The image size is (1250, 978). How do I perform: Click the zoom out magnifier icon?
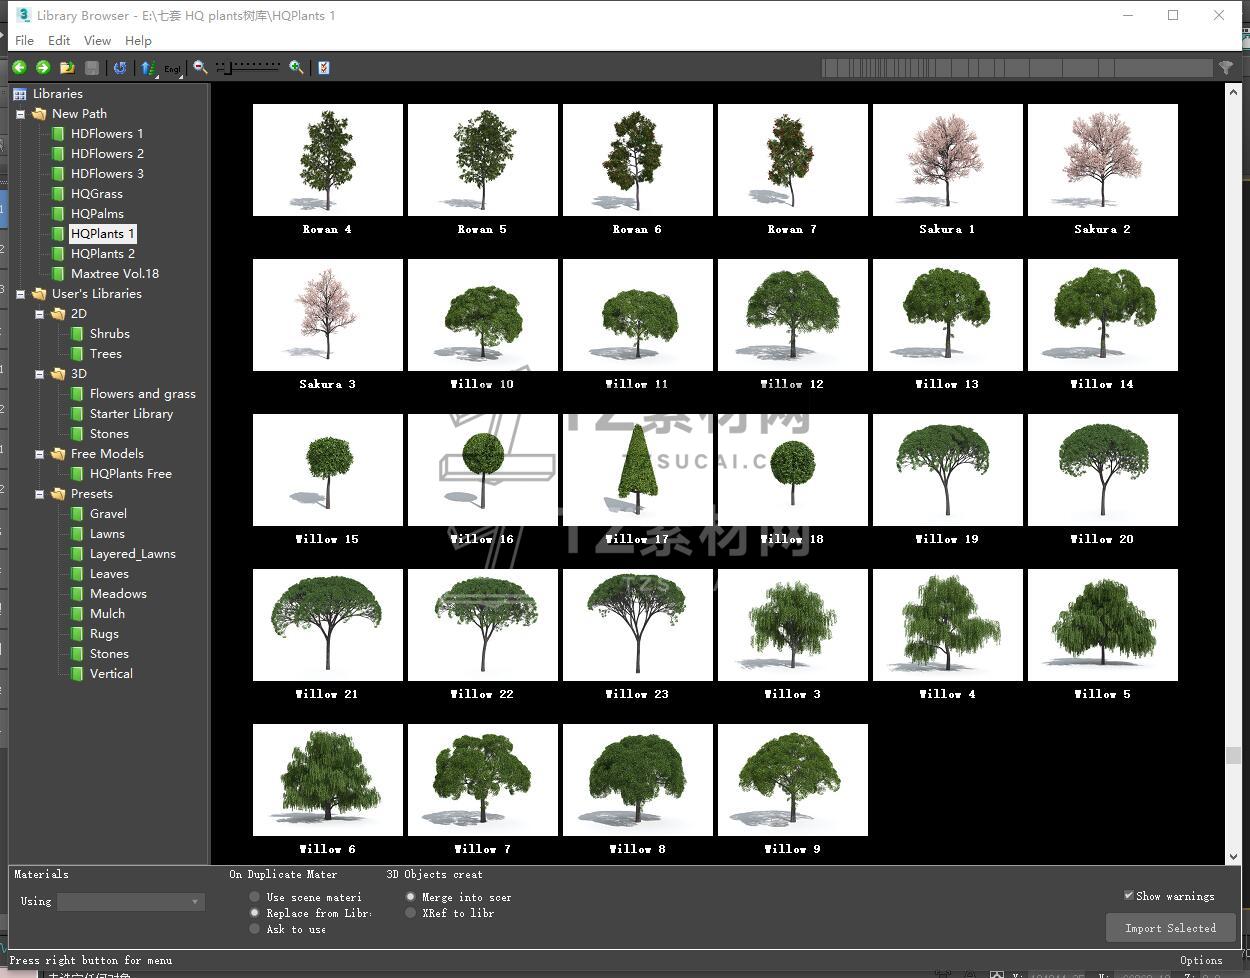(x=200, y=67)
